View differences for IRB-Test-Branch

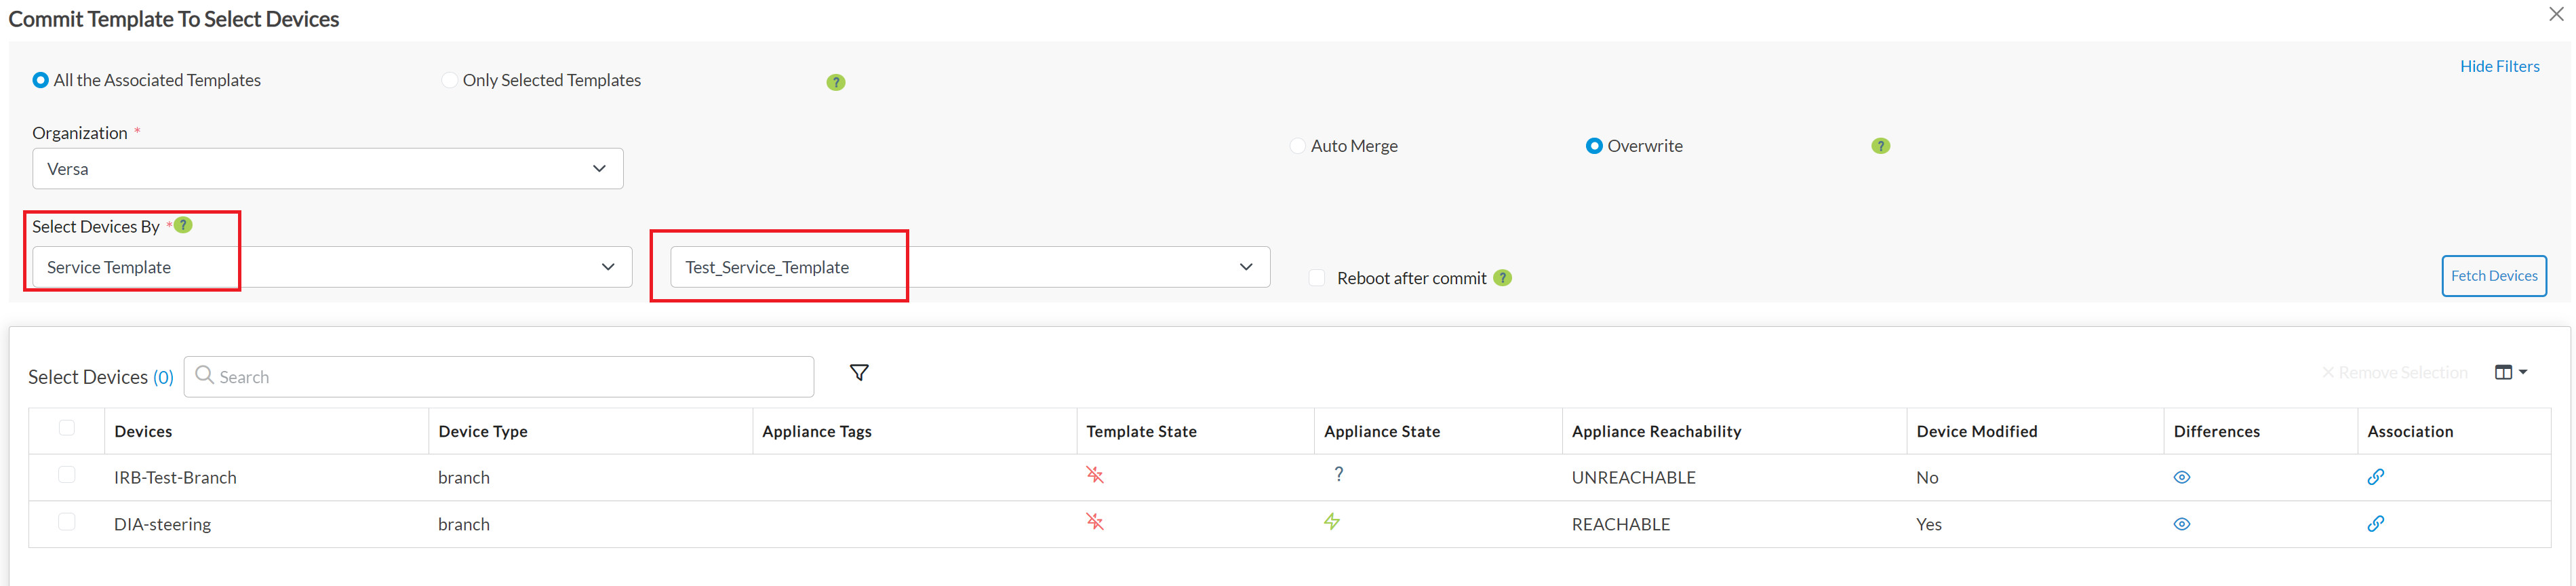coord(2182,478)
